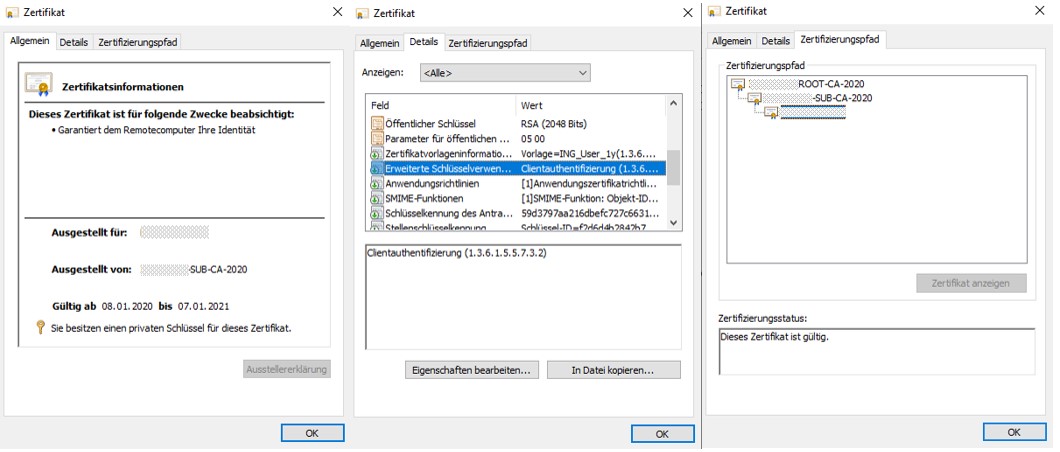Image resolution: width=1060 pixels, height=452 pixels.
Task: Click certificate icon of ROOT-CA-2020 node
Action: 738,84
